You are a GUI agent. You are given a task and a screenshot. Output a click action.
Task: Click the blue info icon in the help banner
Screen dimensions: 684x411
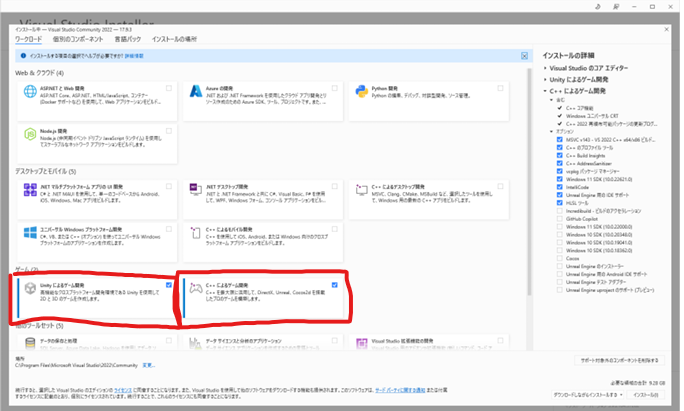(23, 56)
